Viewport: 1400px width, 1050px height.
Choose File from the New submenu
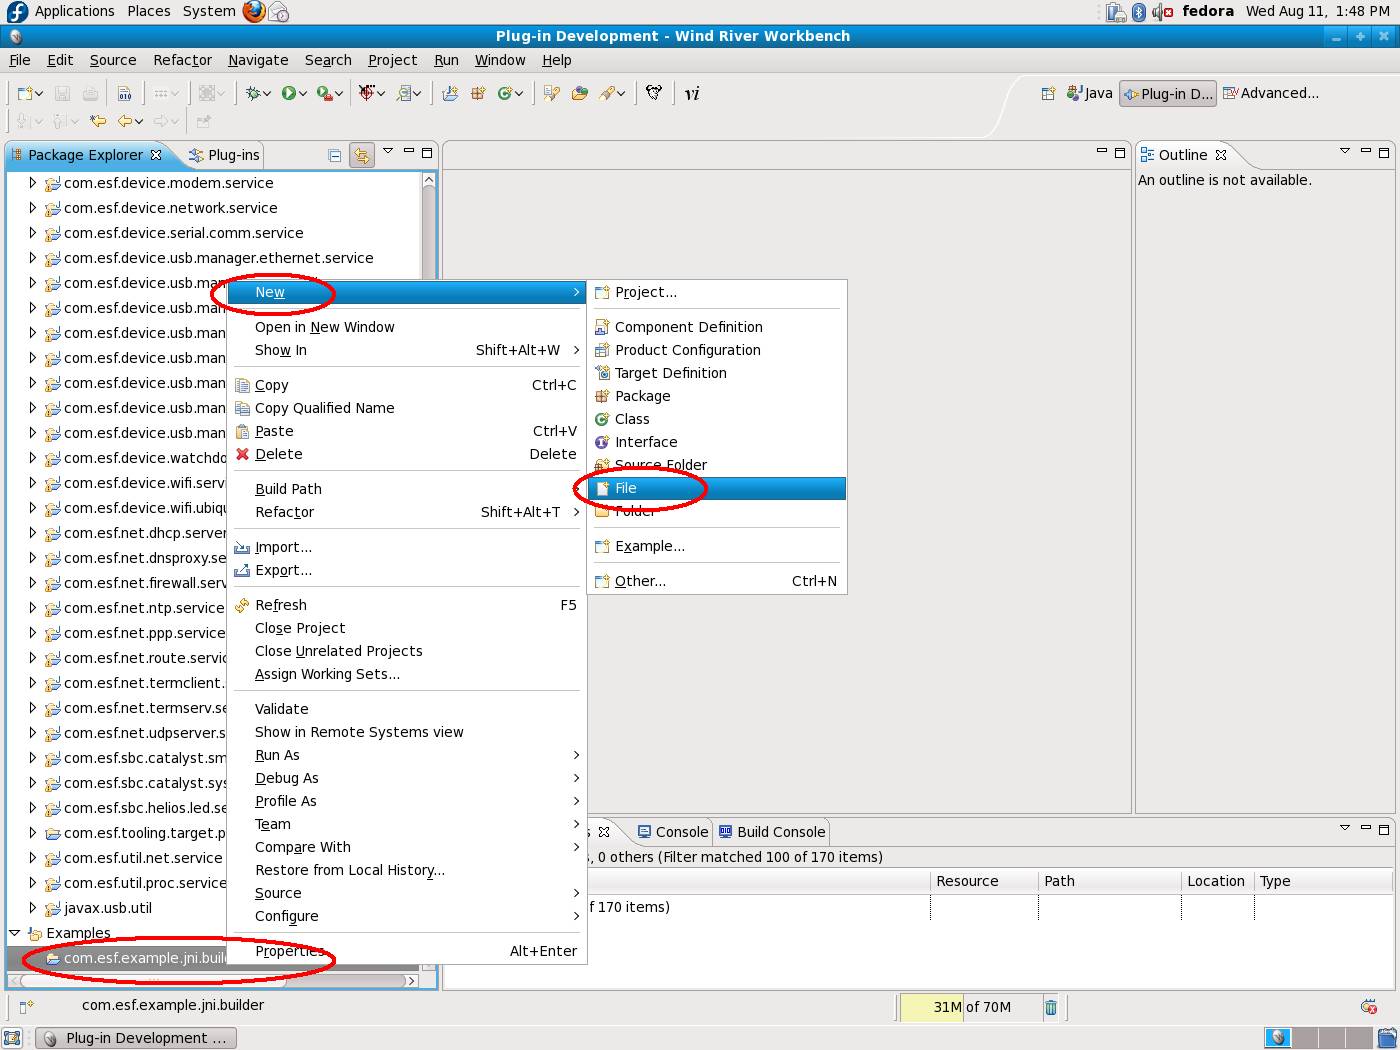pos(717,488)
